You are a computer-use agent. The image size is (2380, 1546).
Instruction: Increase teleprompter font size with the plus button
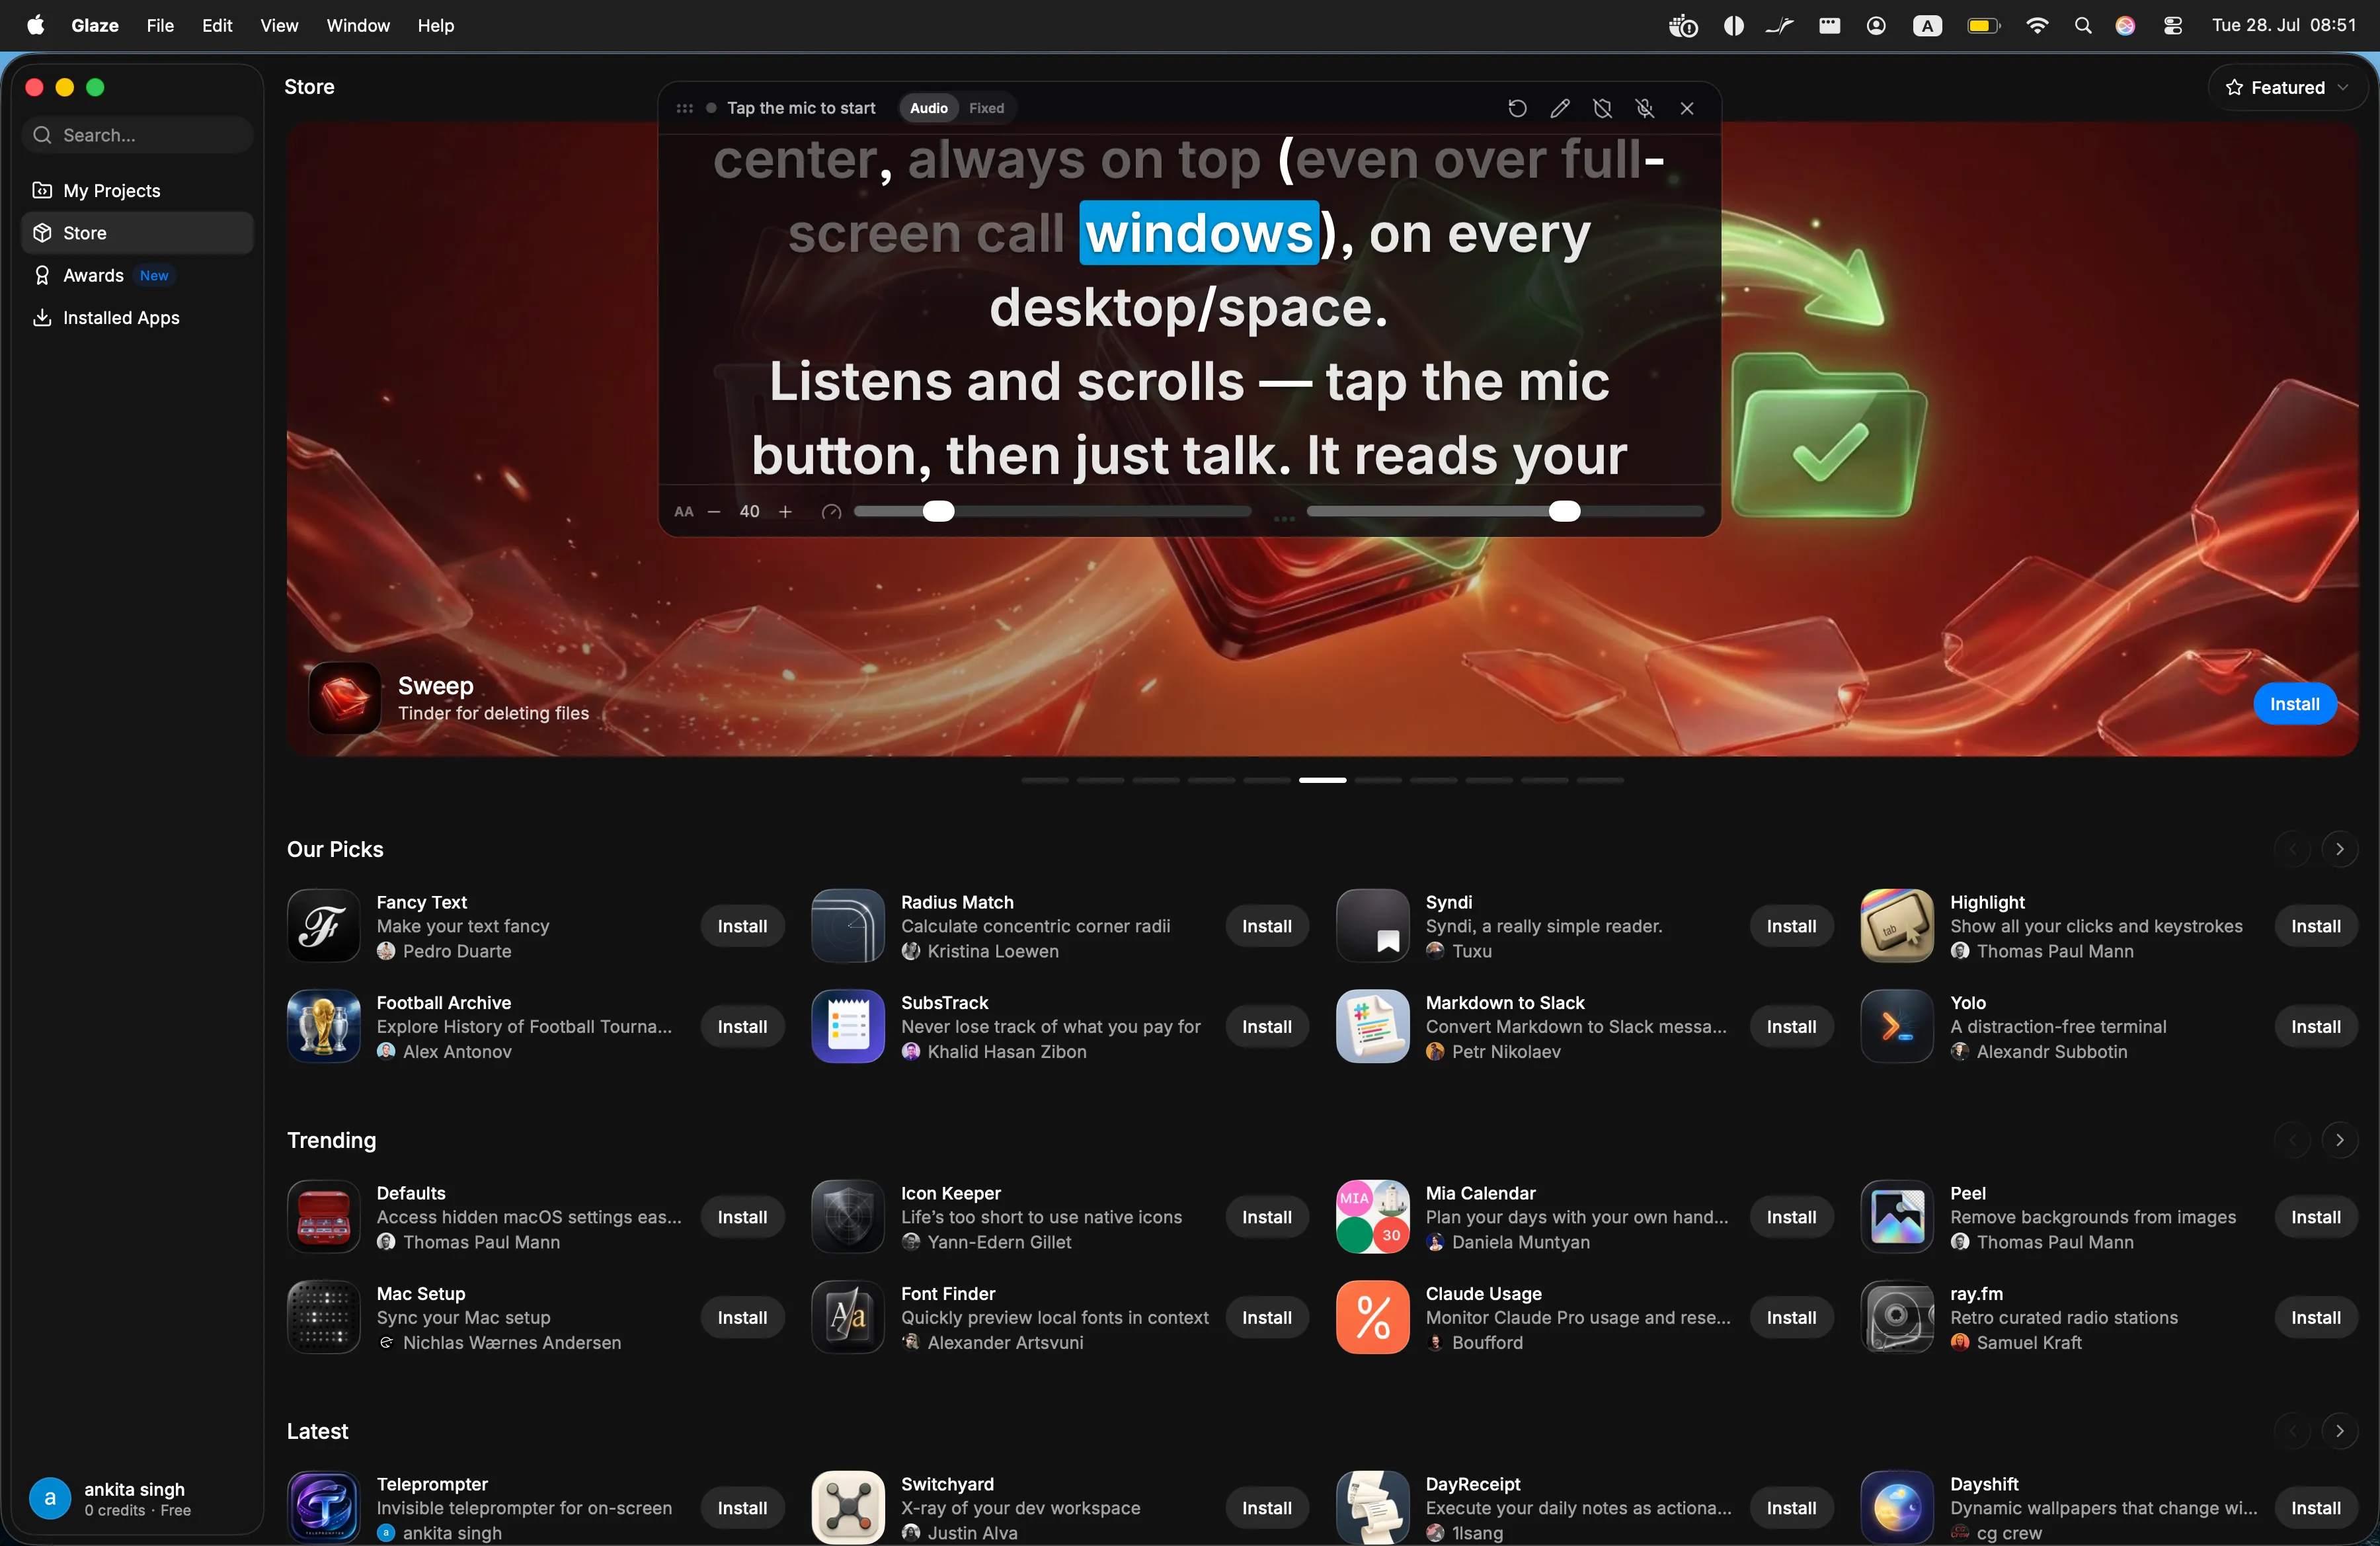(786, 512)
